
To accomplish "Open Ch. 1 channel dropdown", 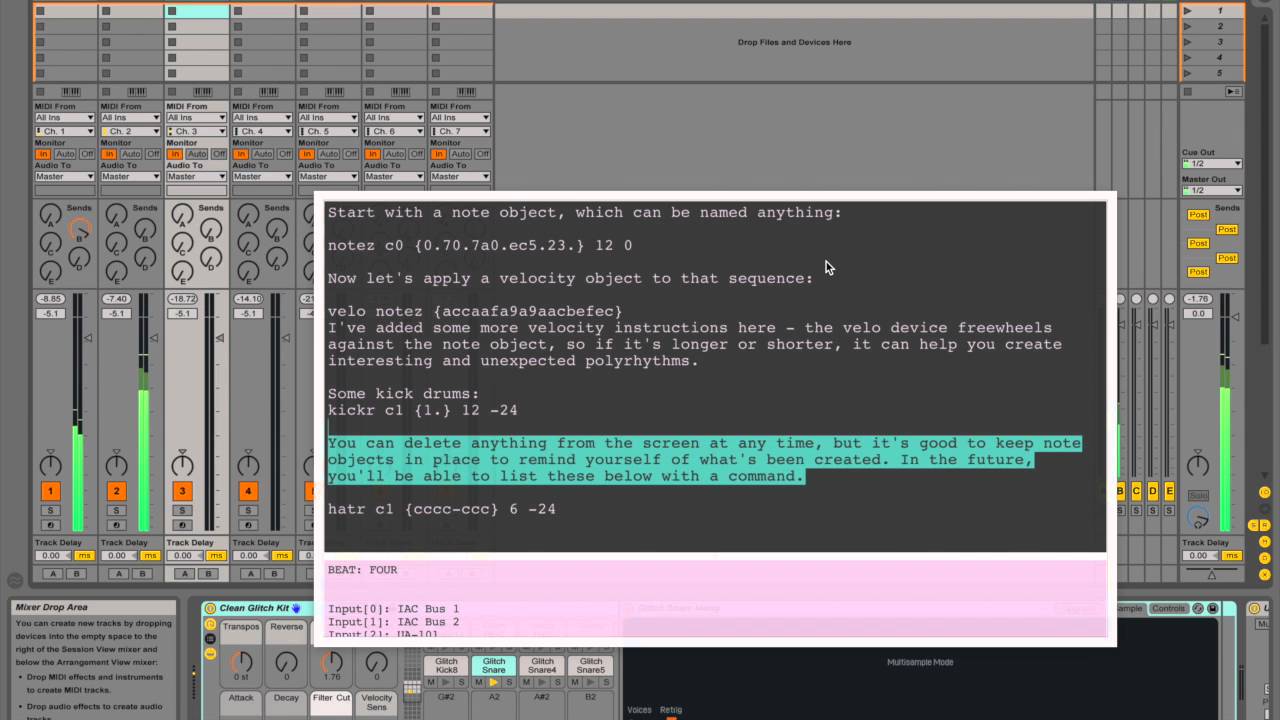I will click(x=65, y=131).
